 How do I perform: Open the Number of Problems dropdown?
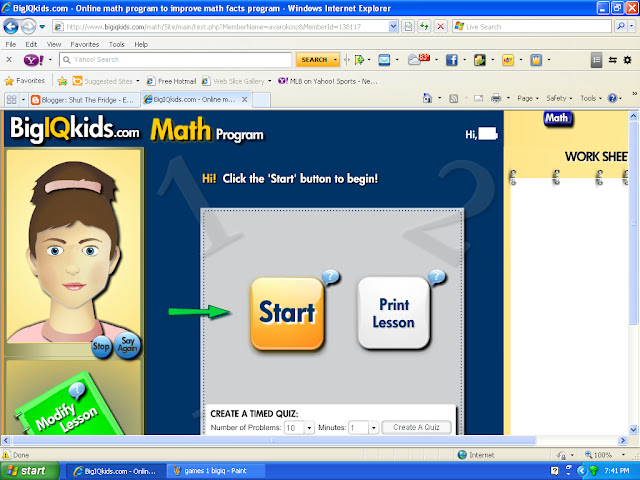click(309, 428)
